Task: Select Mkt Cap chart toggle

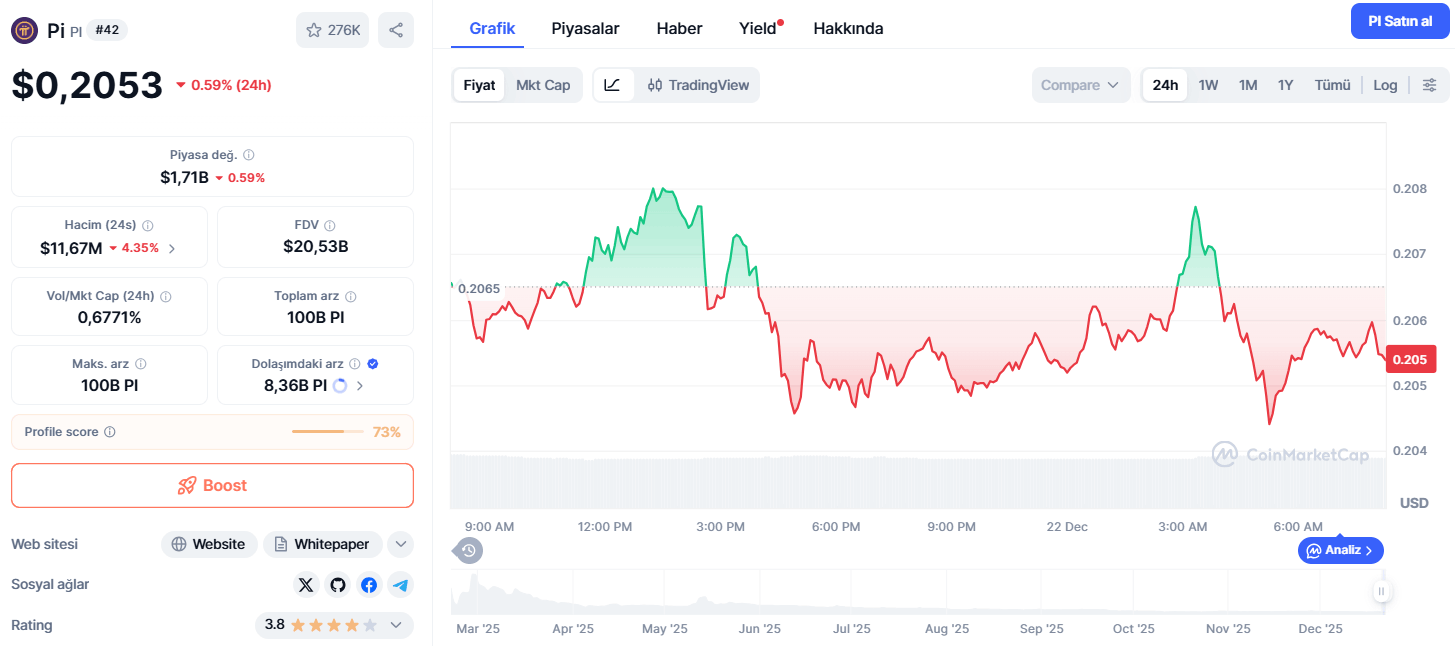Action: pos(543,85)
